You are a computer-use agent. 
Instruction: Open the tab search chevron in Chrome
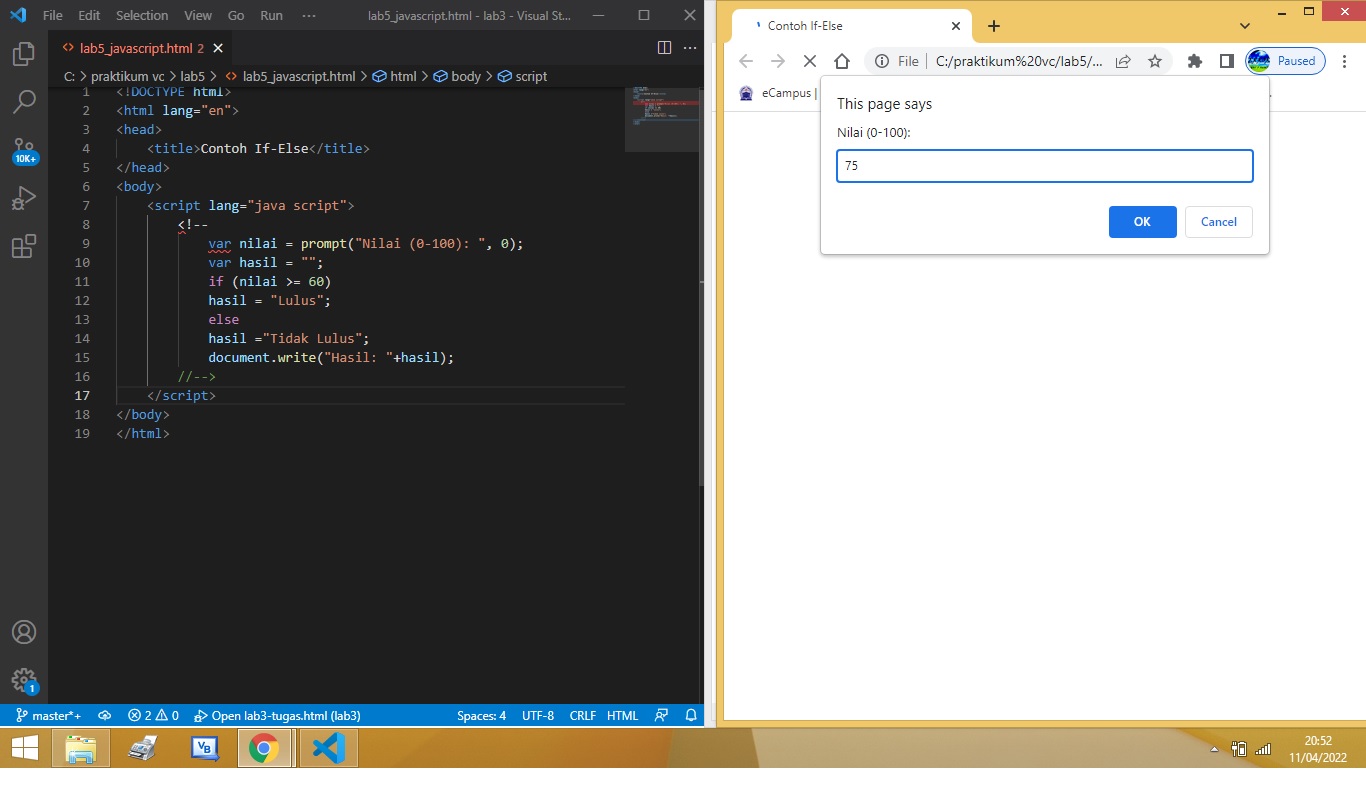[x=1244, y=25]
